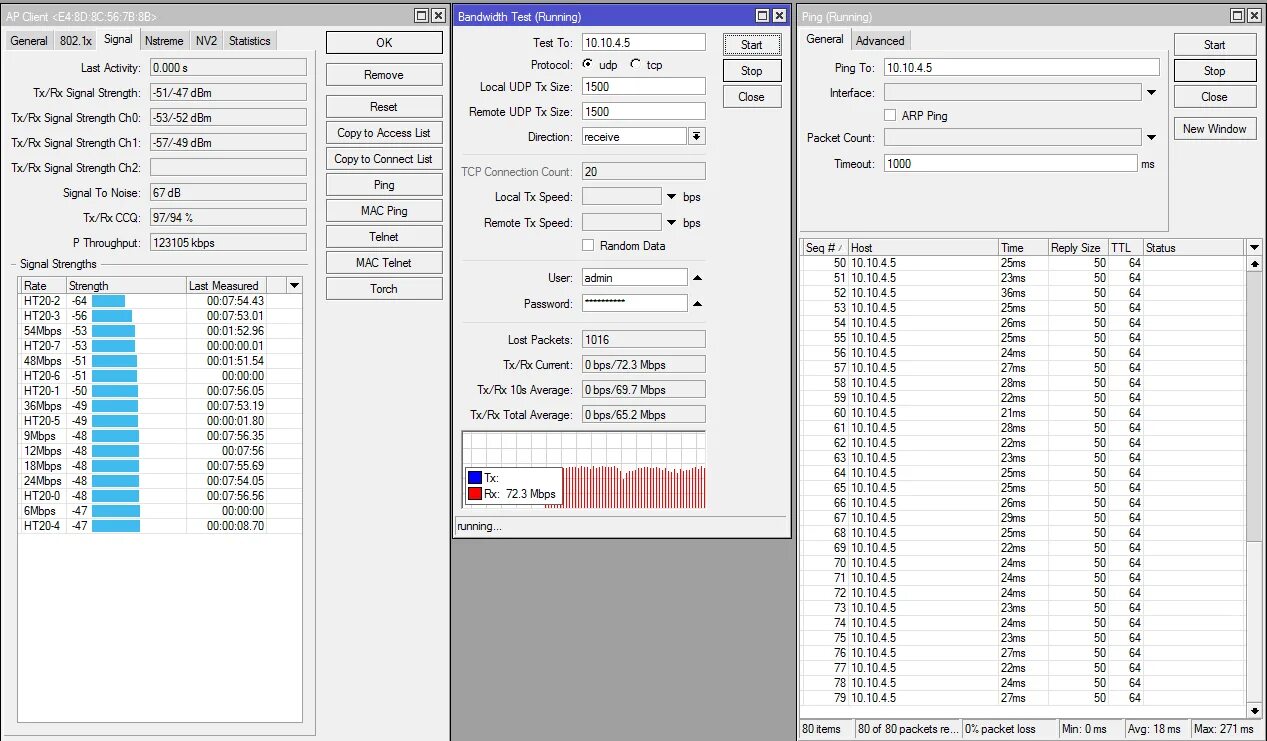The height and width of the screenshot is (741, 1267).
Task: Click the Ping To address field
Action: pos(1021,67)
